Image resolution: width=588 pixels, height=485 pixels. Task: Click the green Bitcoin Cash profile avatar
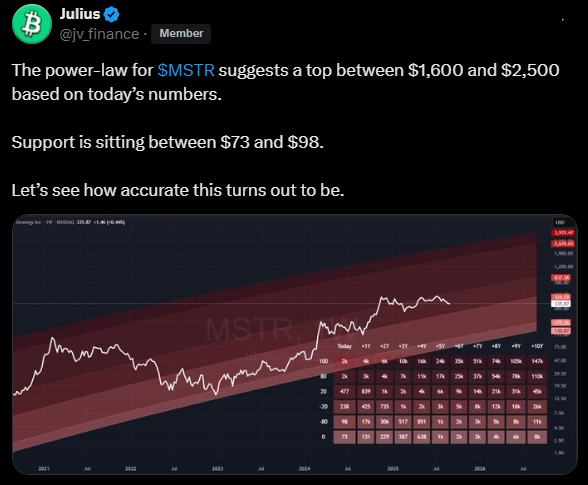pos(32,24)
